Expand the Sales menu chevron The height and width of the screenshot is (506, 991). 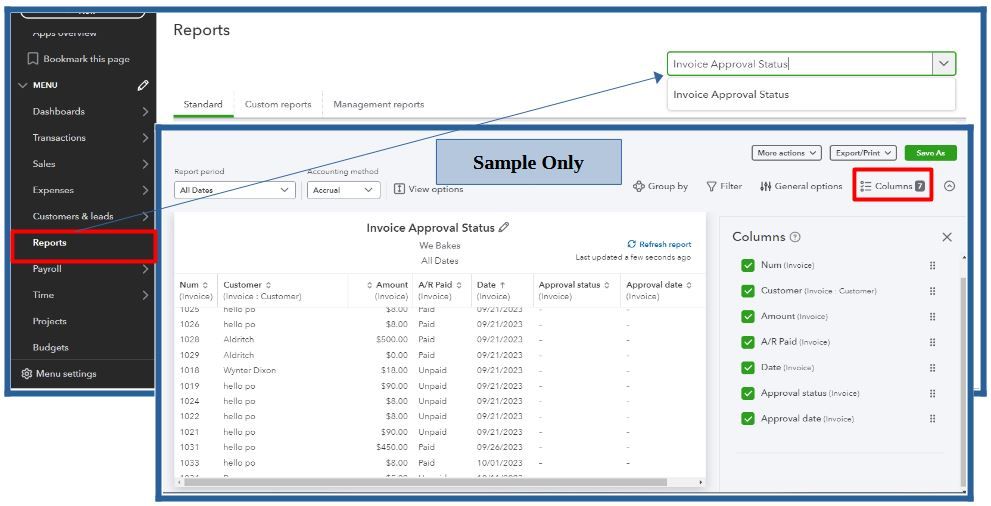[x=145, y=164]
